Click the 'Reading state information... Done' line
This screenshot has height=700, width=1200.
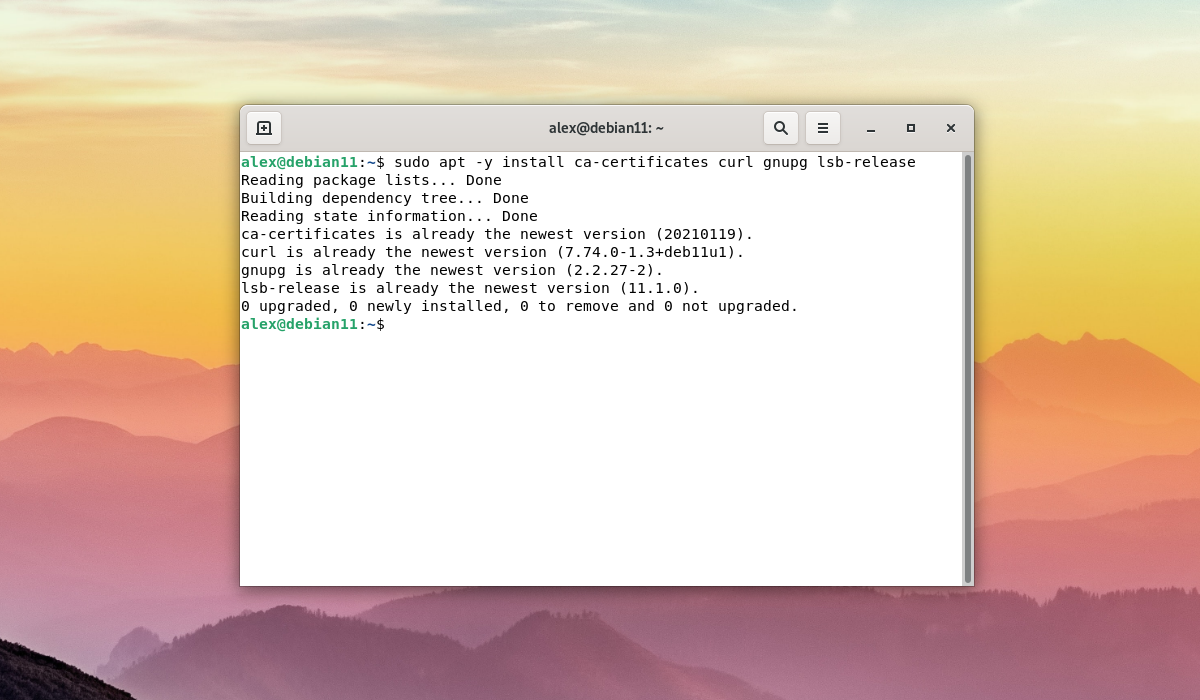coord(389,216)
